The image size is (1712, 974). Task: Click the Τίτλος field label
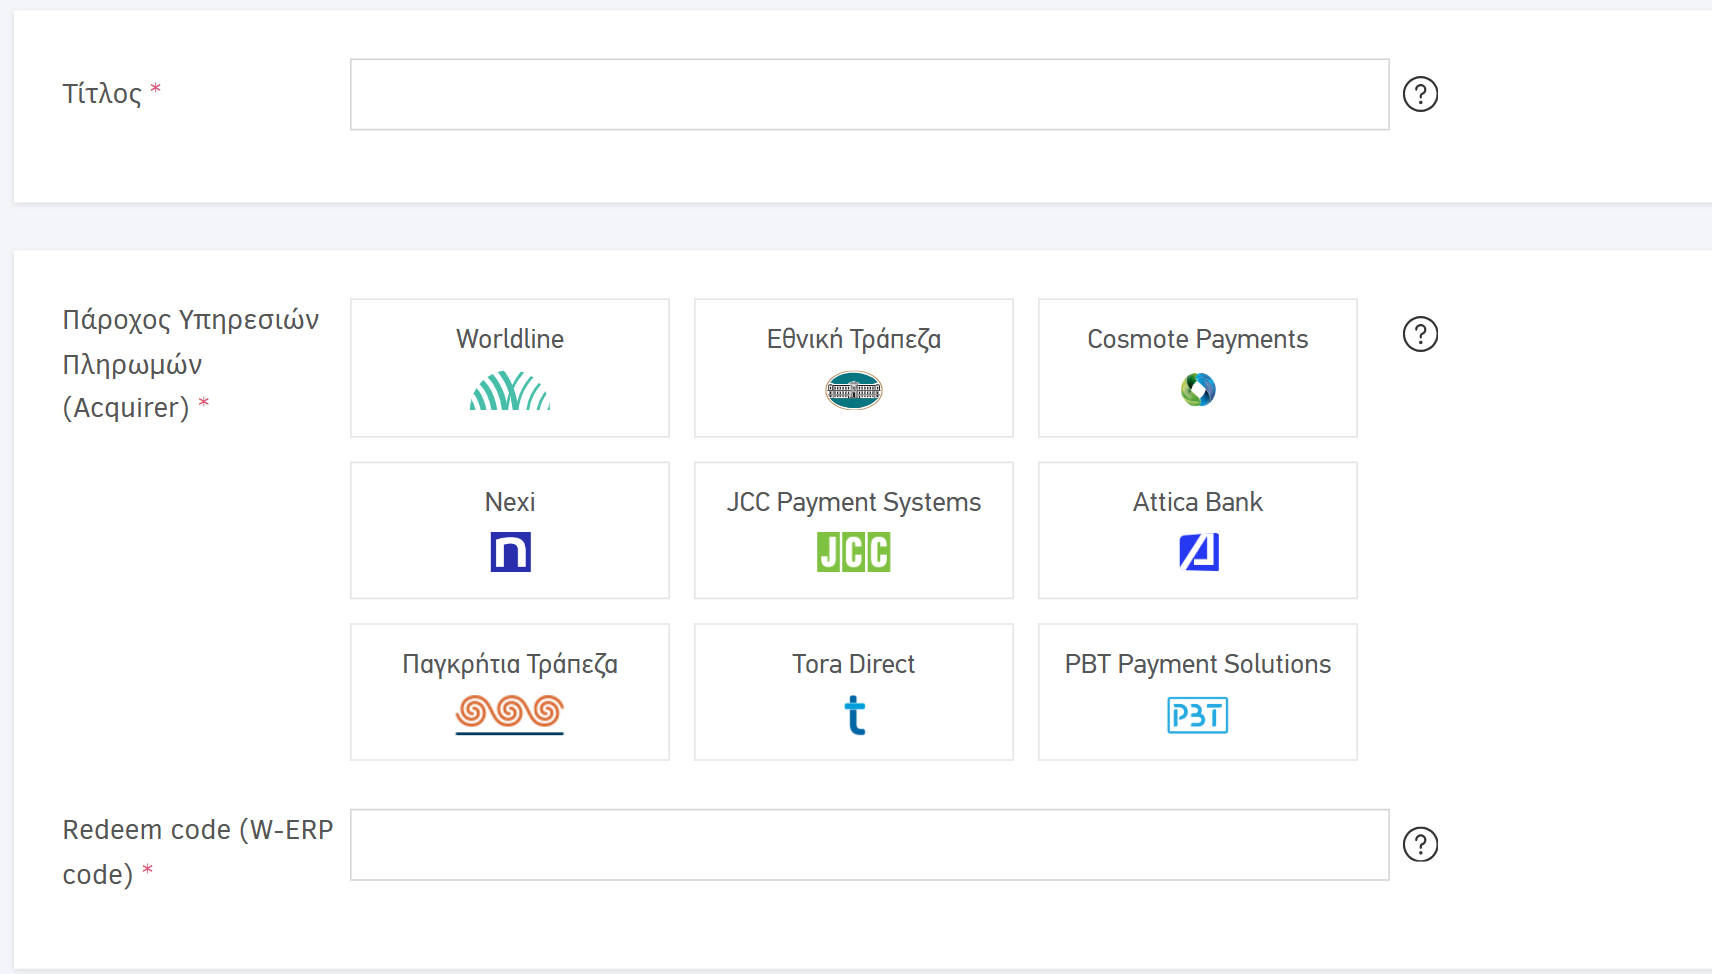tap(111, 93)
